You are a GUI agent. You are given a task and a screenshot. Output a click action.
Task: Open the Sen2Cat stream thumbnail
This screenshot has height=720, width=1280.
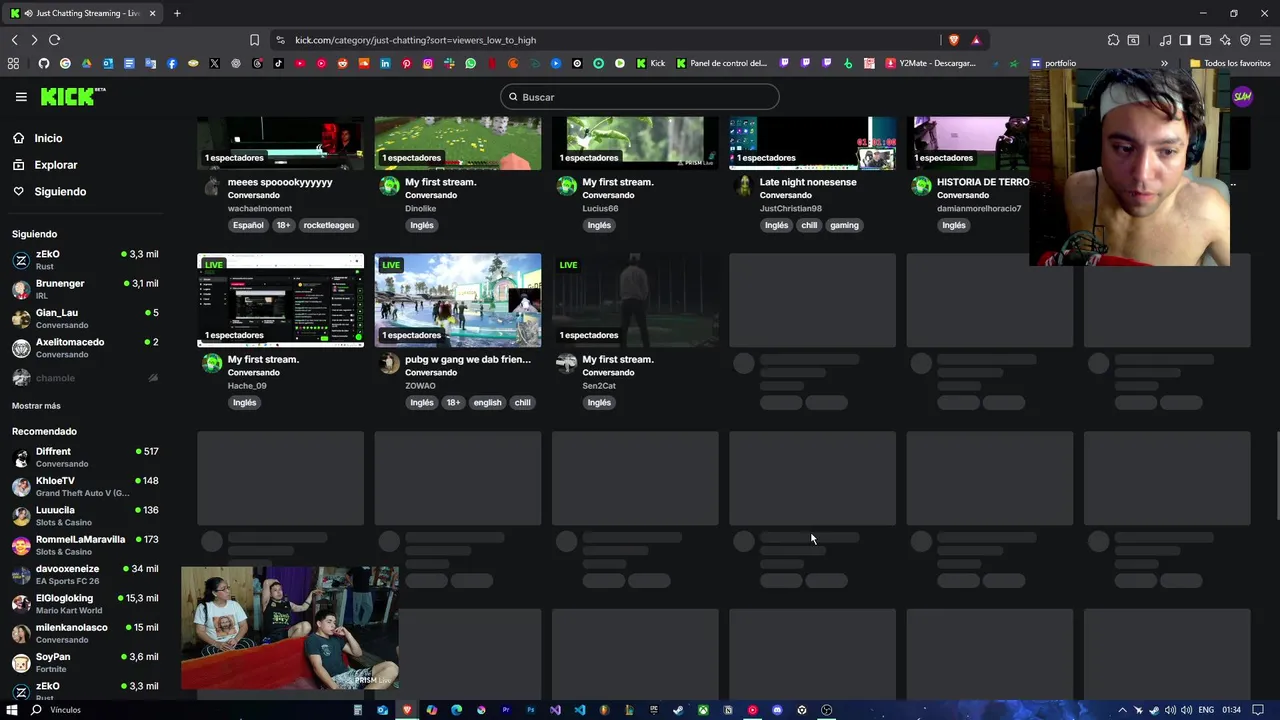point(635,300)
